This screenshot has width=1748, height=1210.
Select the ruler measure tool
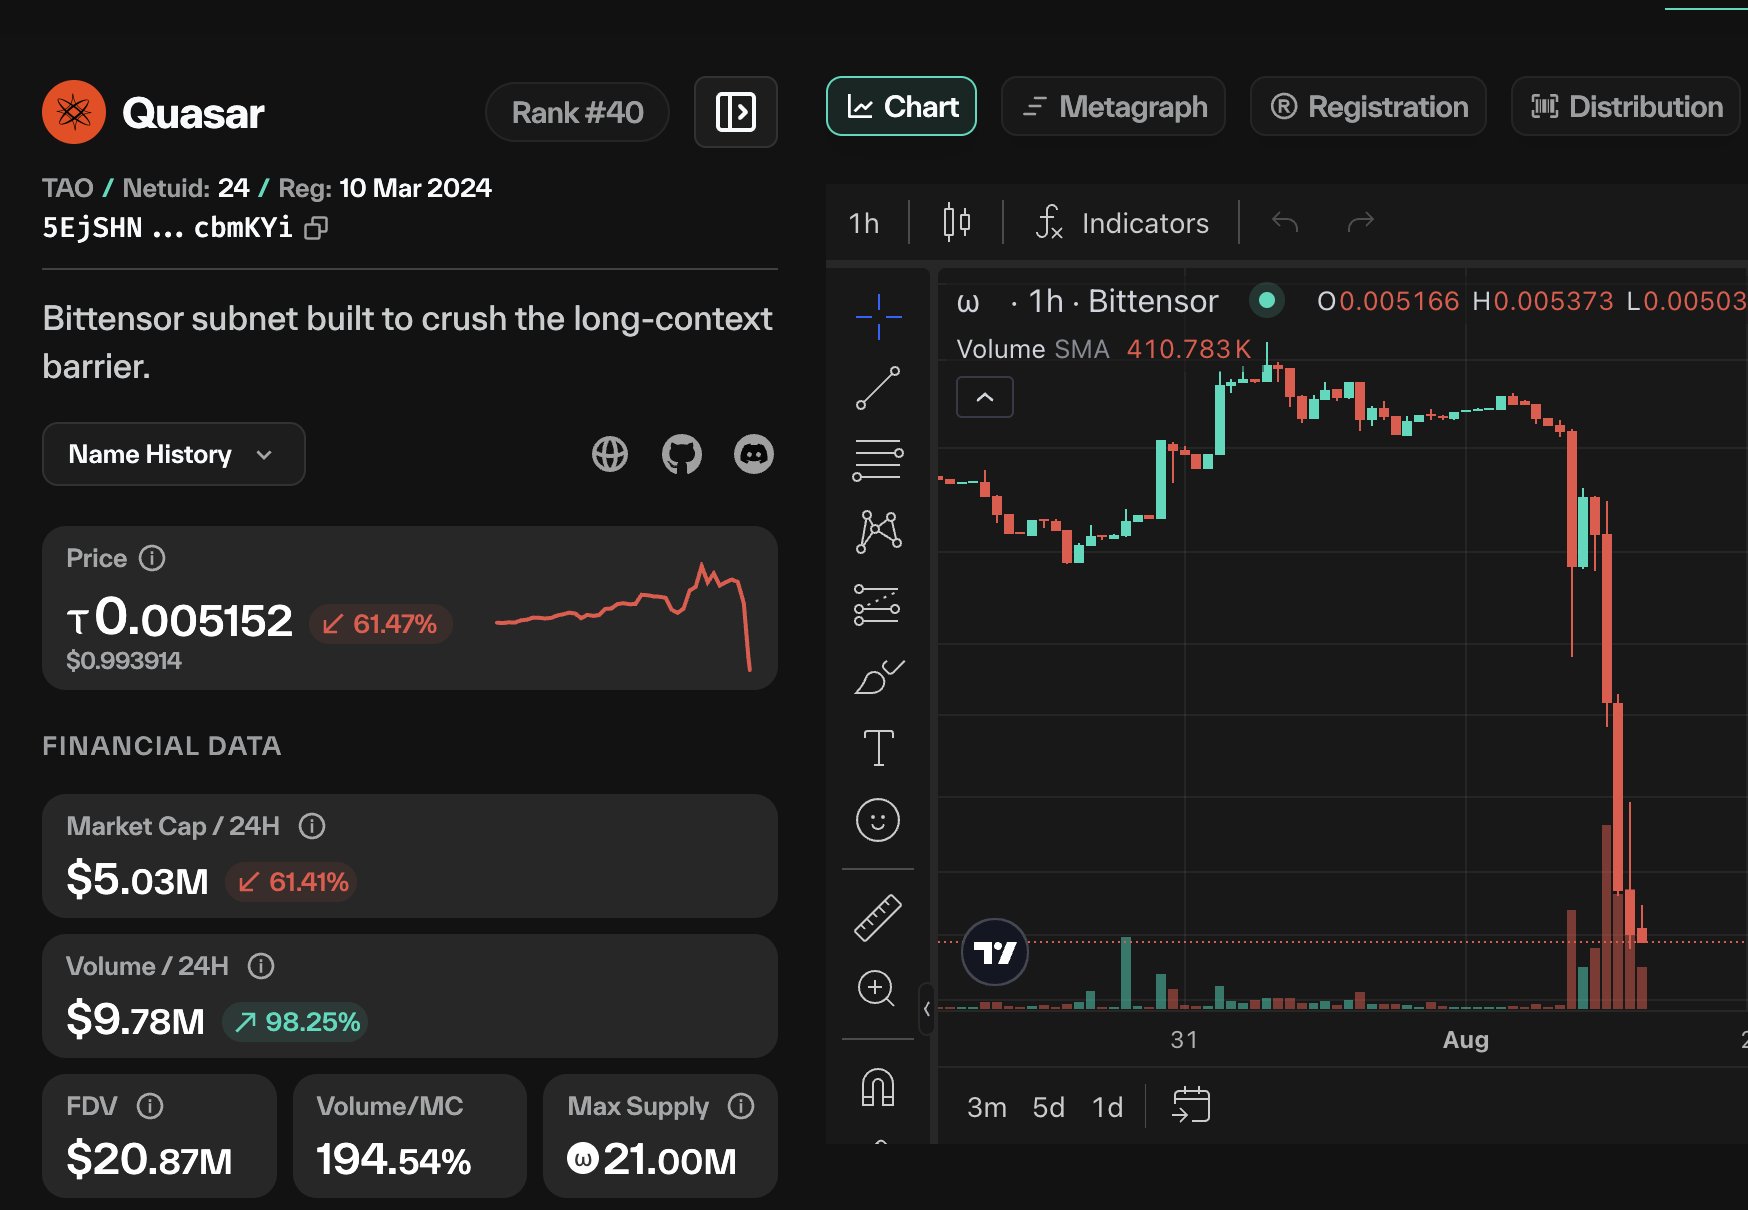tap(878, 917)
